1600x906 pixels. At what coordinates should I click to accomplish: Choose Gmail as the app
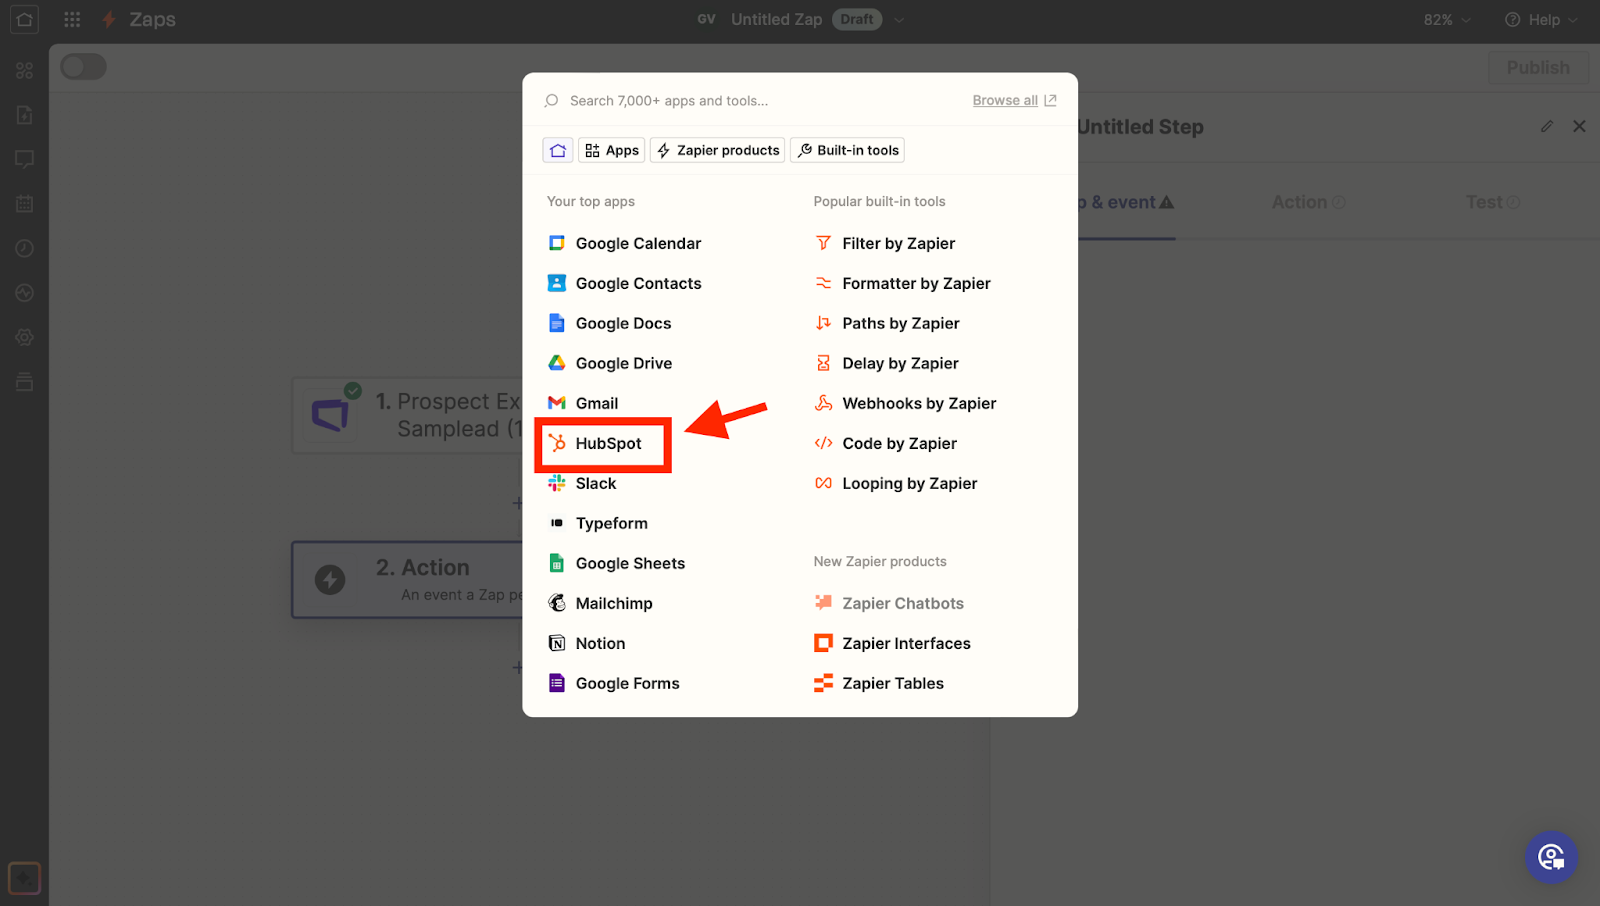583,403
